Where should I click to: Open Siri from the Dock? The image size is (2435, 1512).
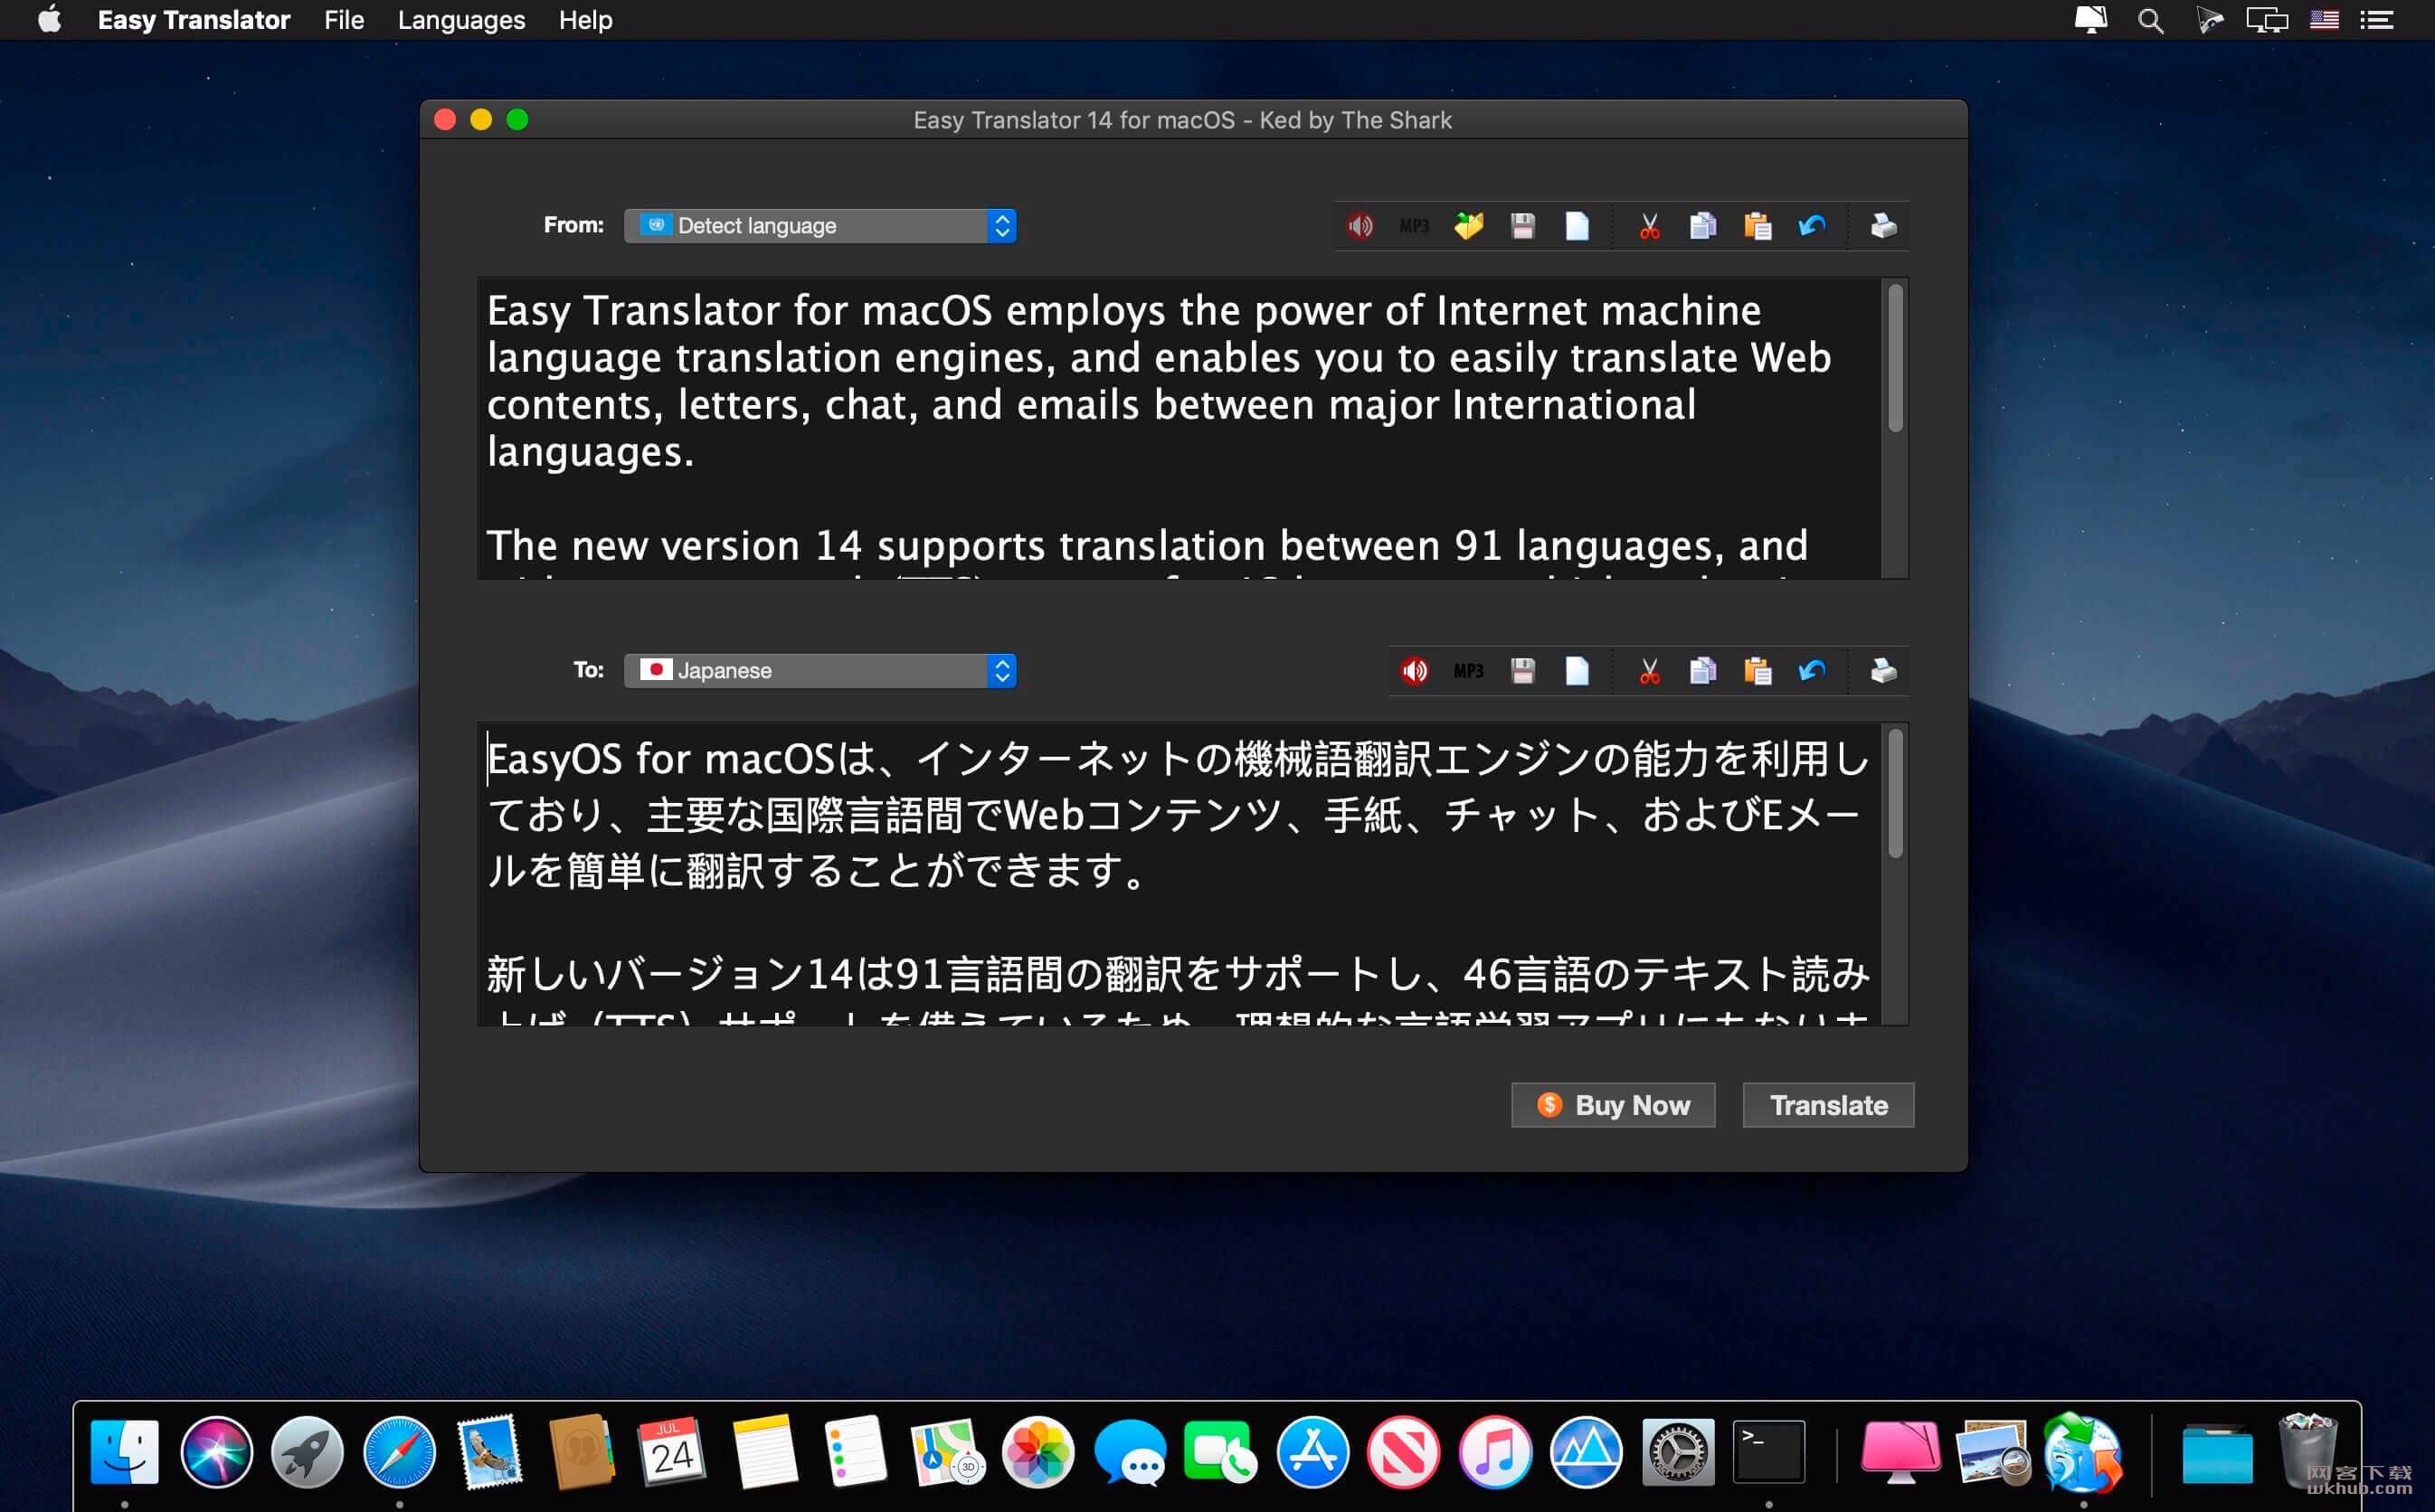(x=216, y=1452)
